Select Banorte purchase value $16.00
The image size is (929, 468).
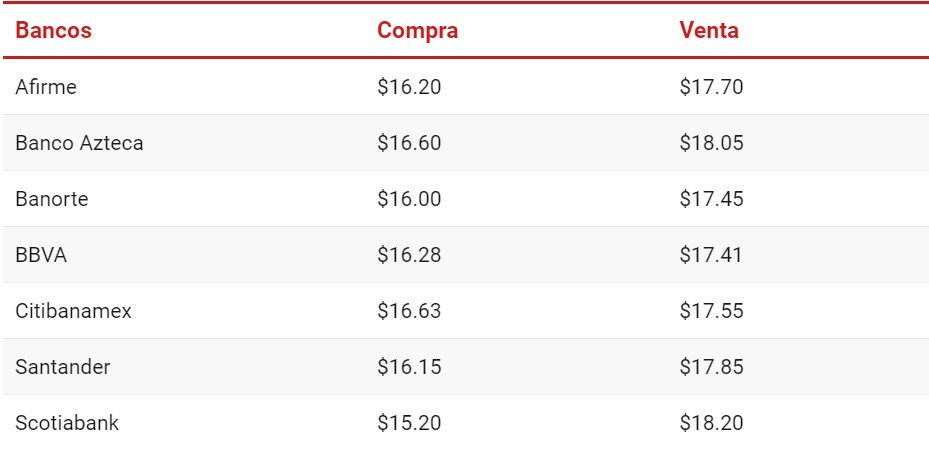click(x=409, y=199)
